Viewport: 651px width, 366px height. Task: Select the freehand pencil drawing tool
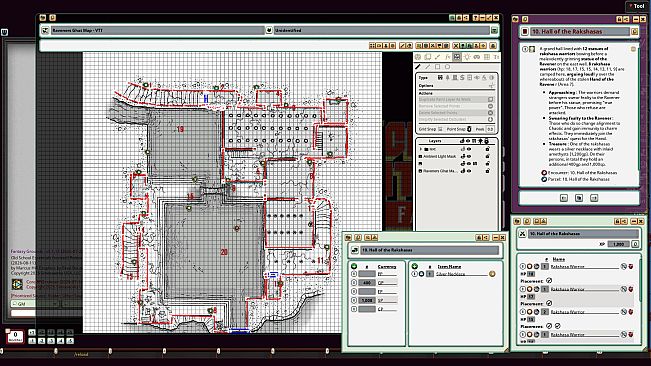pyautogui.click(x=418, y=67)
